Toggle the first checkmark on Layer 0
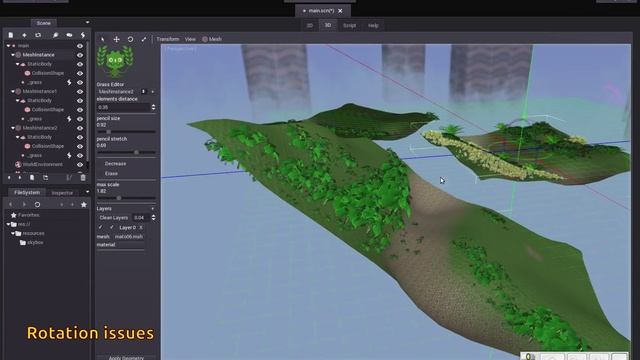640x360 pixels. click(x=100, y=227)
